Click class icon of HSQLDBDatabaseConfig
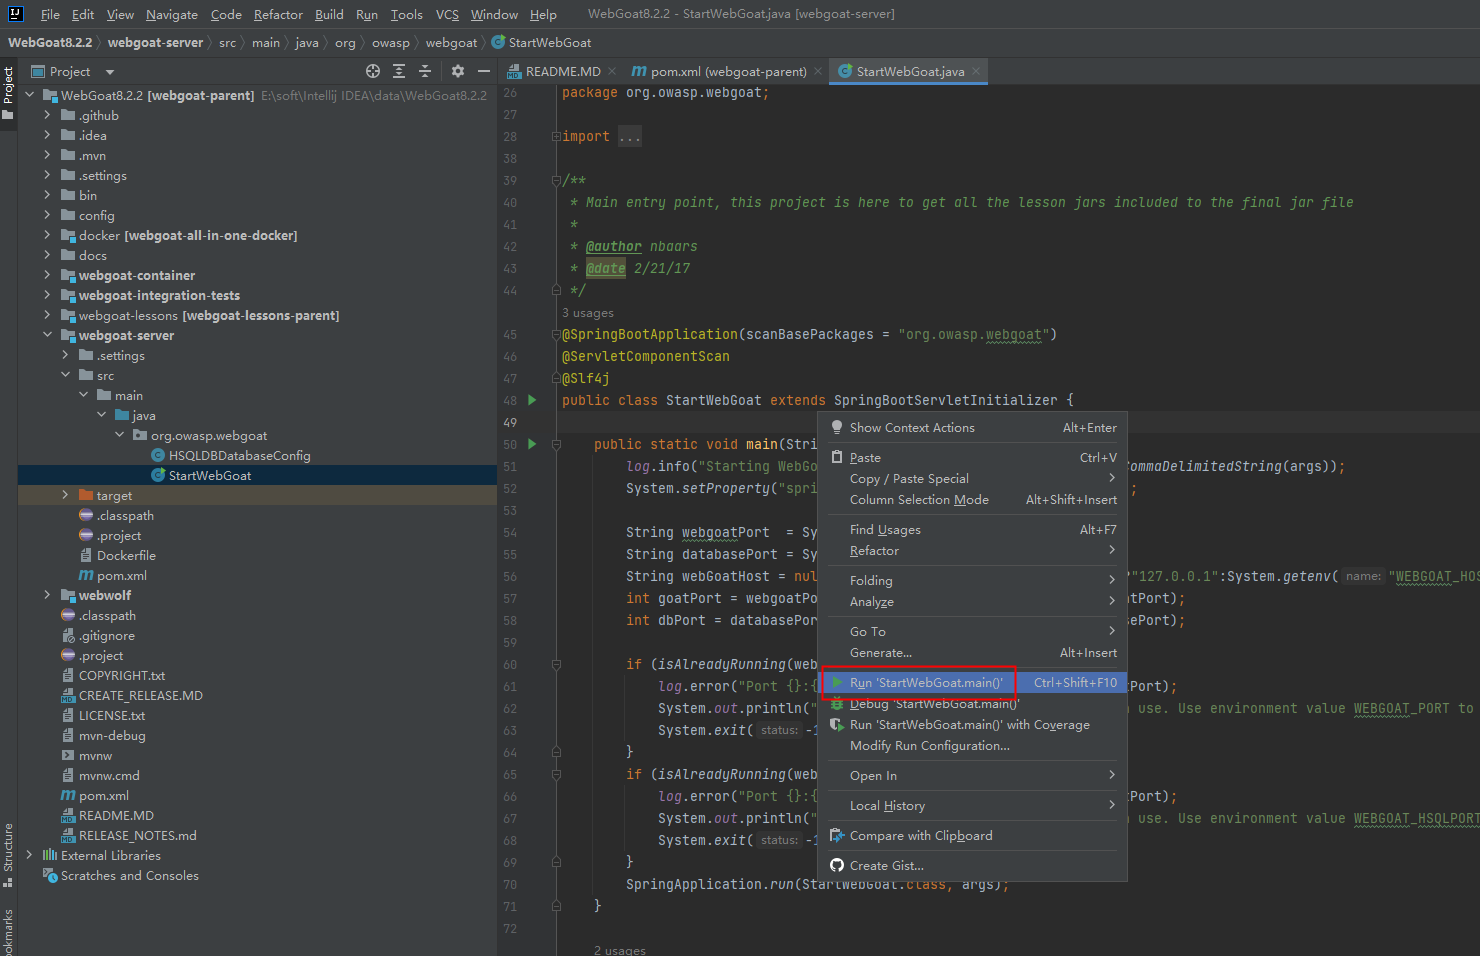This screenshot has width=1480, height=956. click(x=158, y=456)
